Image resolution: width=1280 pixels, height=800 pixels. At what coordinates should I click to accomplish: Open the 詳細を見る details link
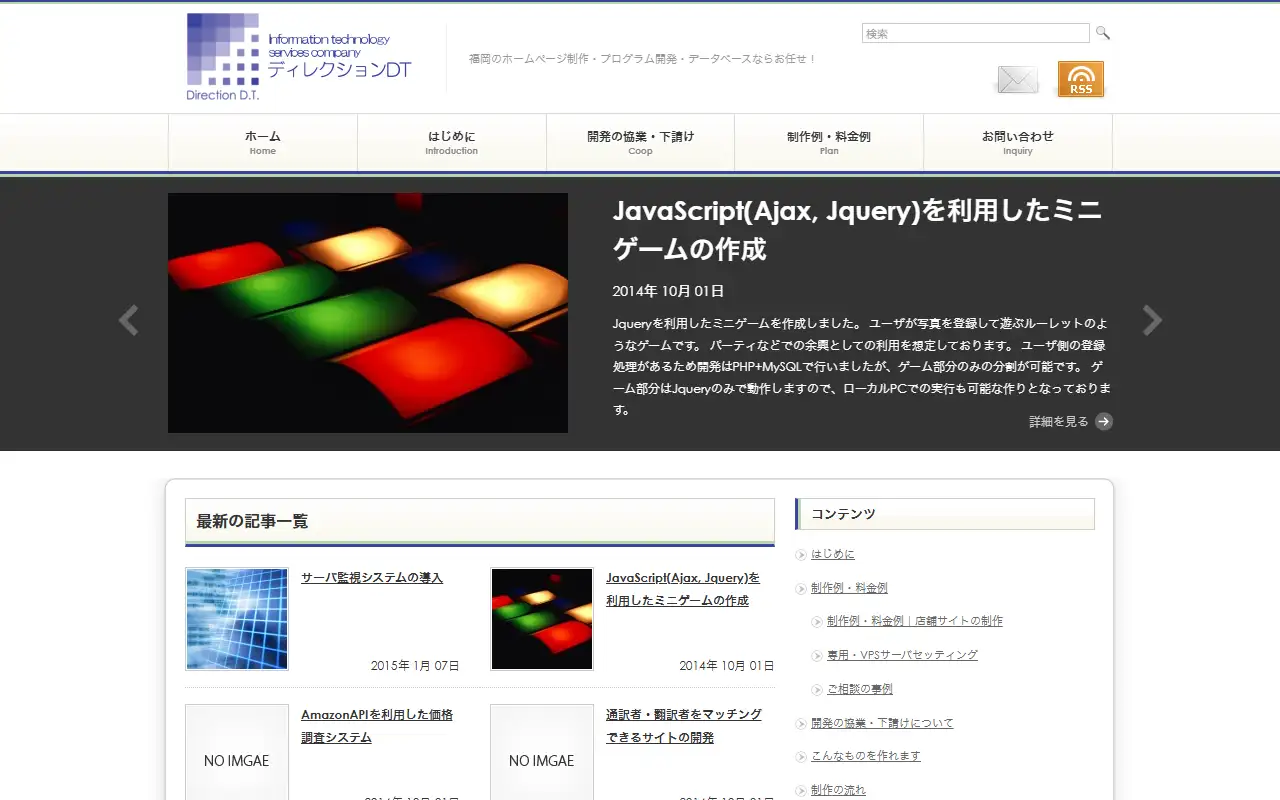click(x=1059, y=421)
